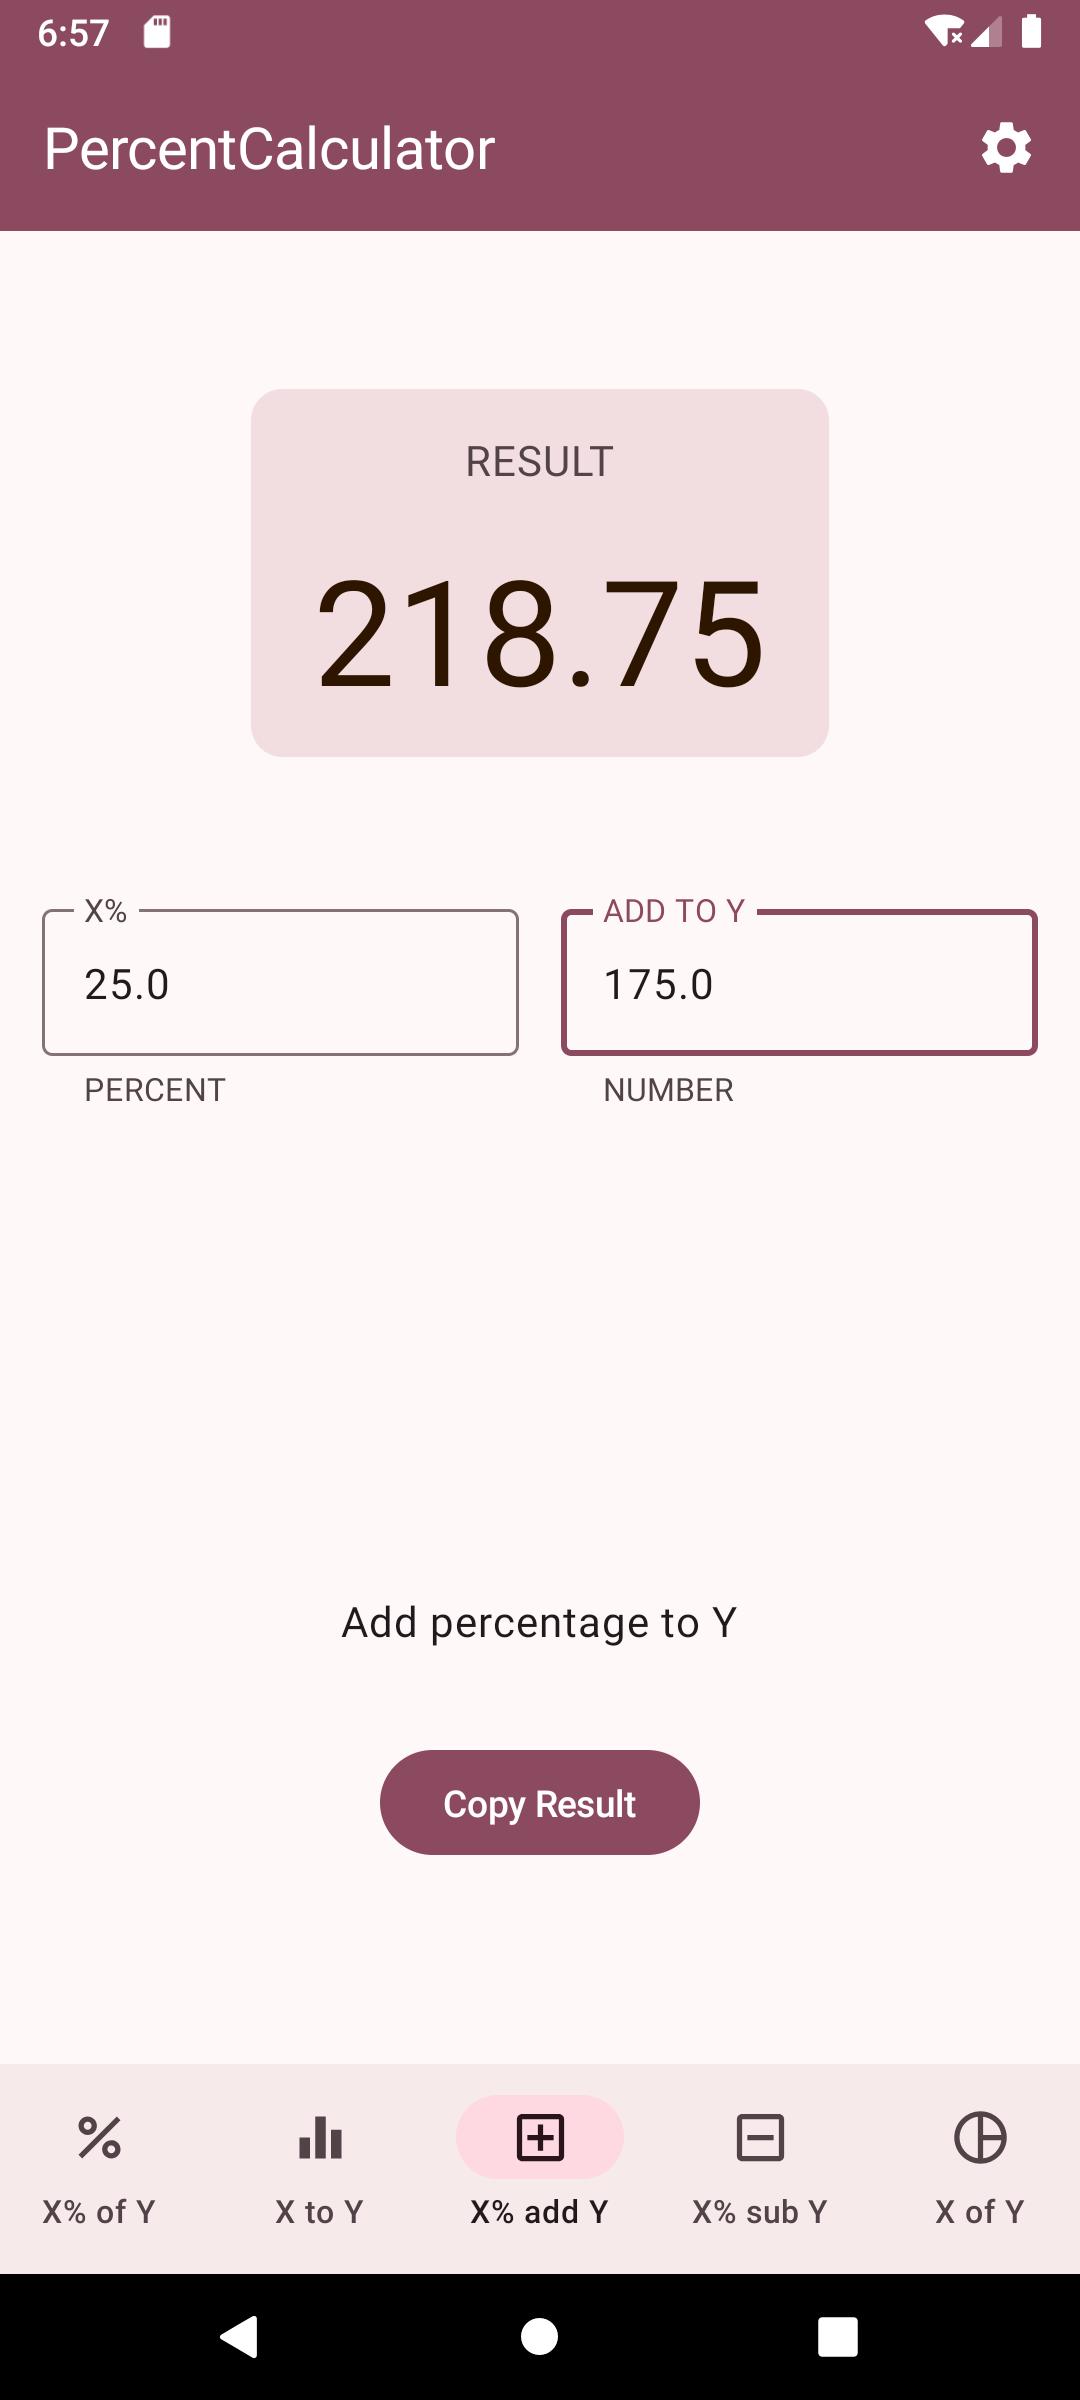
Task: Tap the "Add percentage to Y" description text
Action: [540, 1622]
